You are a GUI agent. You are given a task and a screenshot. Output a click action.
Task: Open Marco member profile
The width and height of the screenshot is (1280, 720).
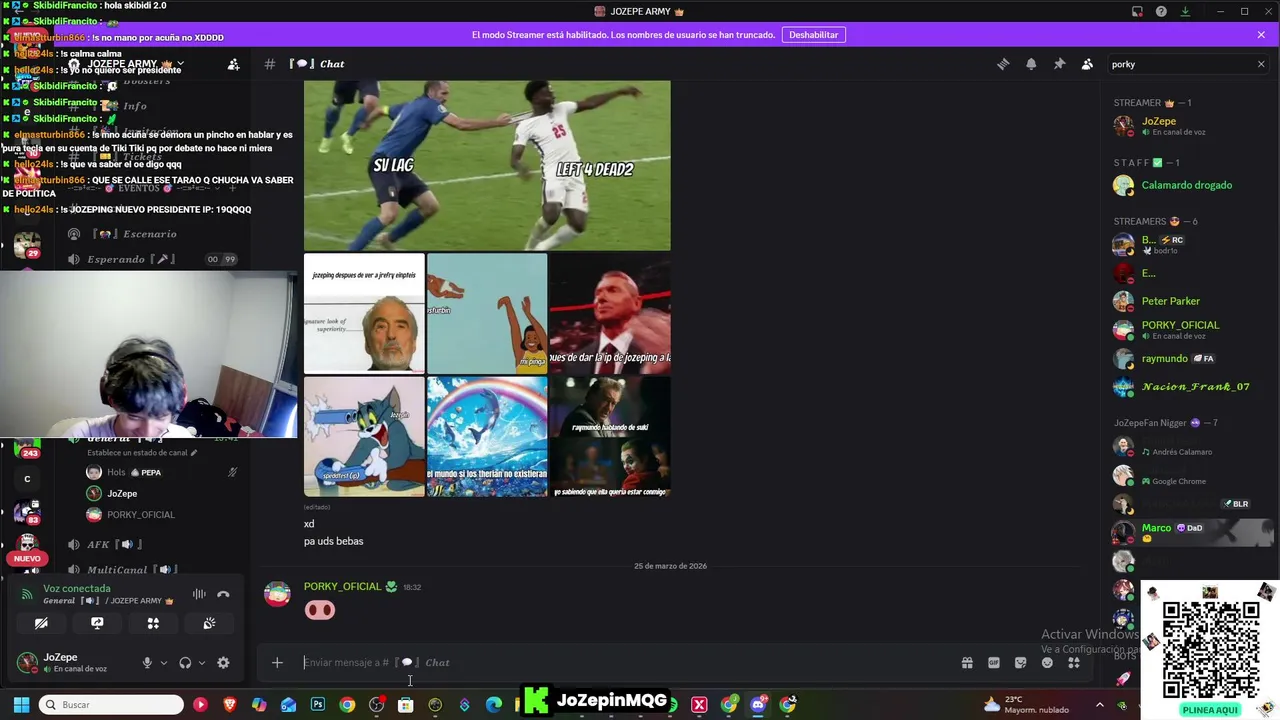(1156, 531)
